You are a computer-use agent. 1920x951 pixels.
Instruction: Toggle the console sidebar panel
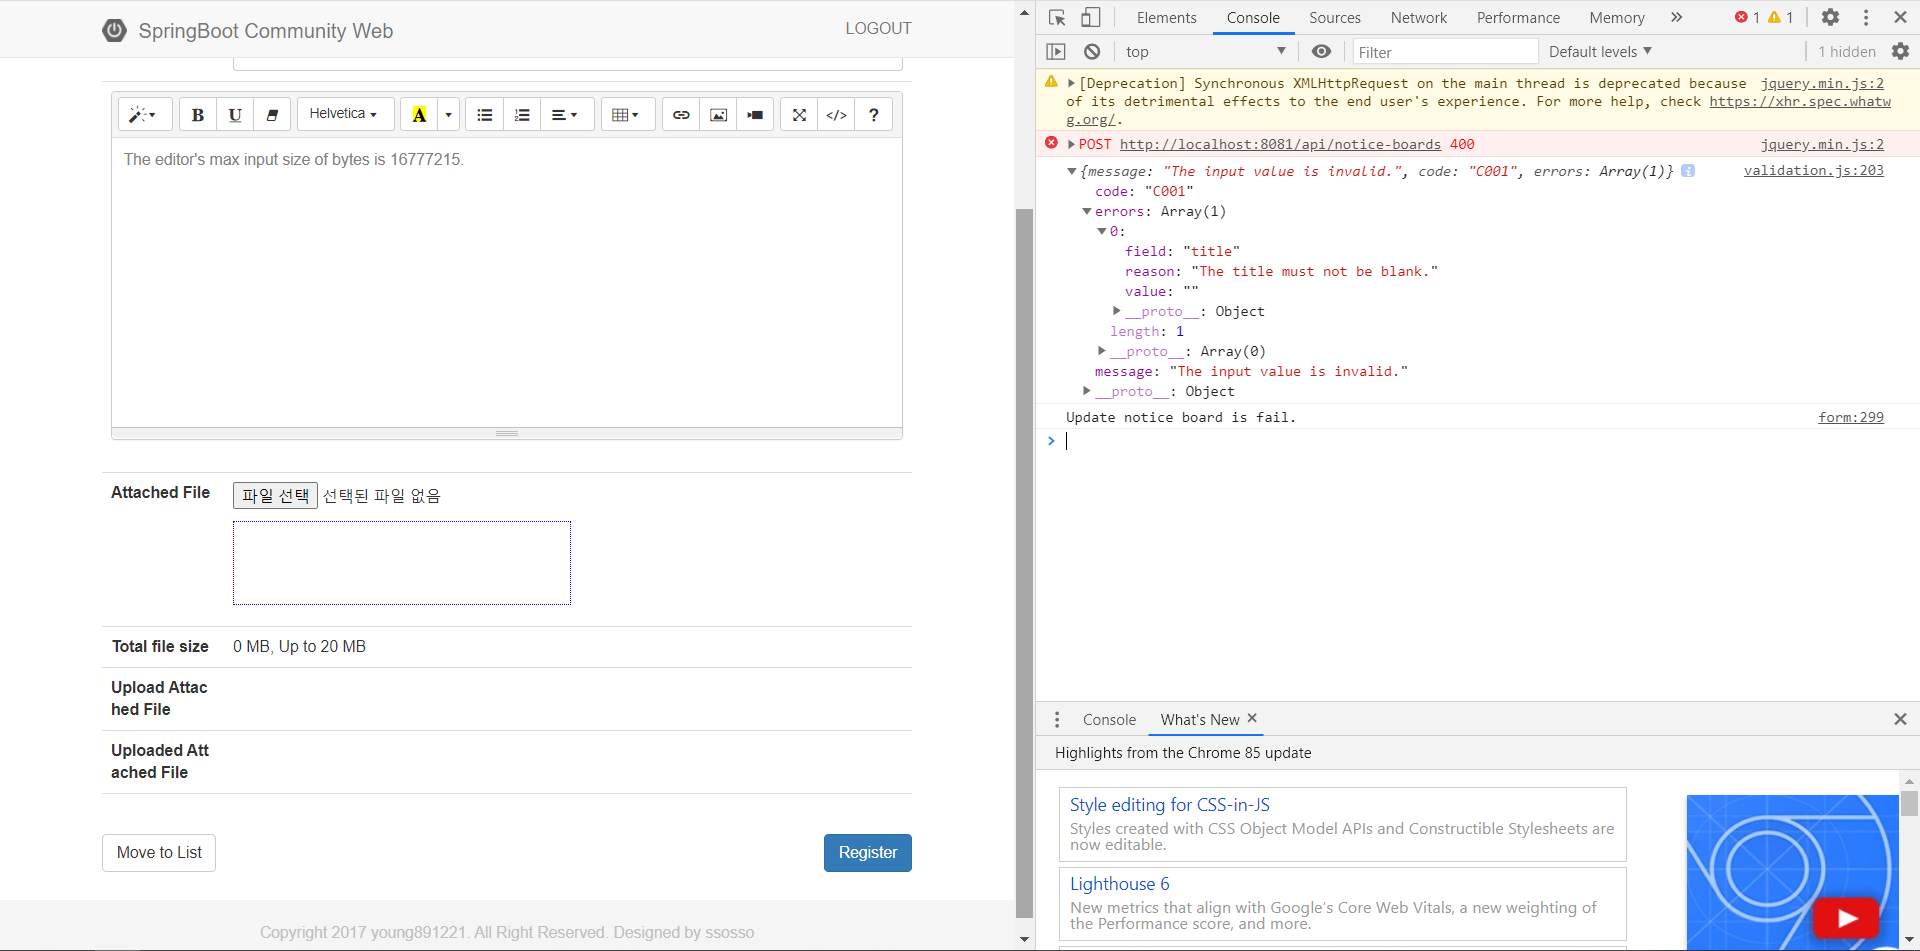click(1056, 52)
